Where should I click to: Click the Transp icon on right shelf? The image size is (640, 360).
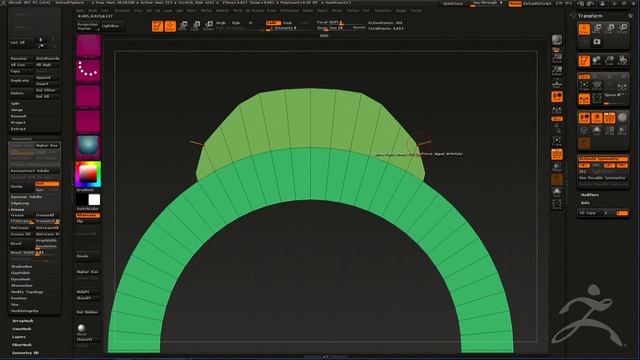pyautogui.click(x=557, y=167)
